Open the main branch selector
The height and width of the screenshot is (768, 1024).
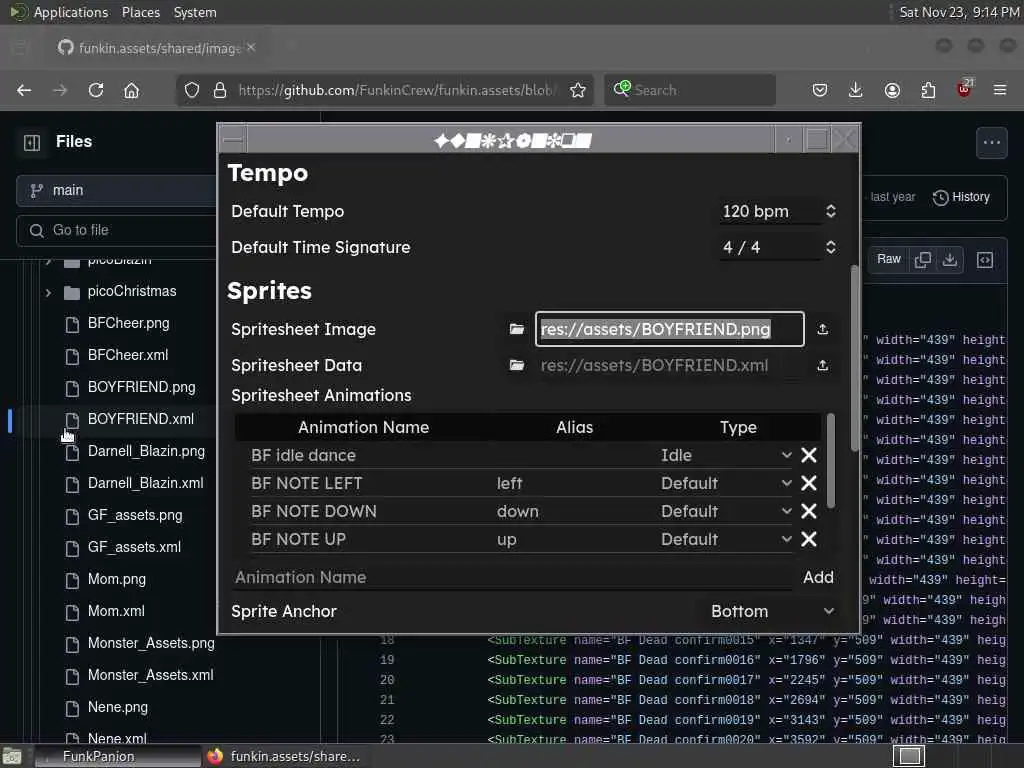click(116, 190)
